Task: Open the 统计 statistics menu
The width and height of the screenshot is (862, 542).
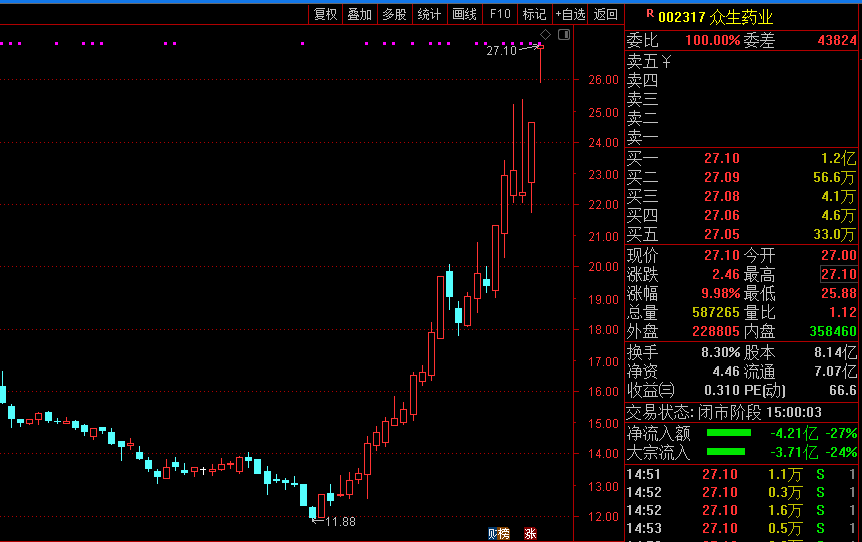Action: tap(429, 14)
